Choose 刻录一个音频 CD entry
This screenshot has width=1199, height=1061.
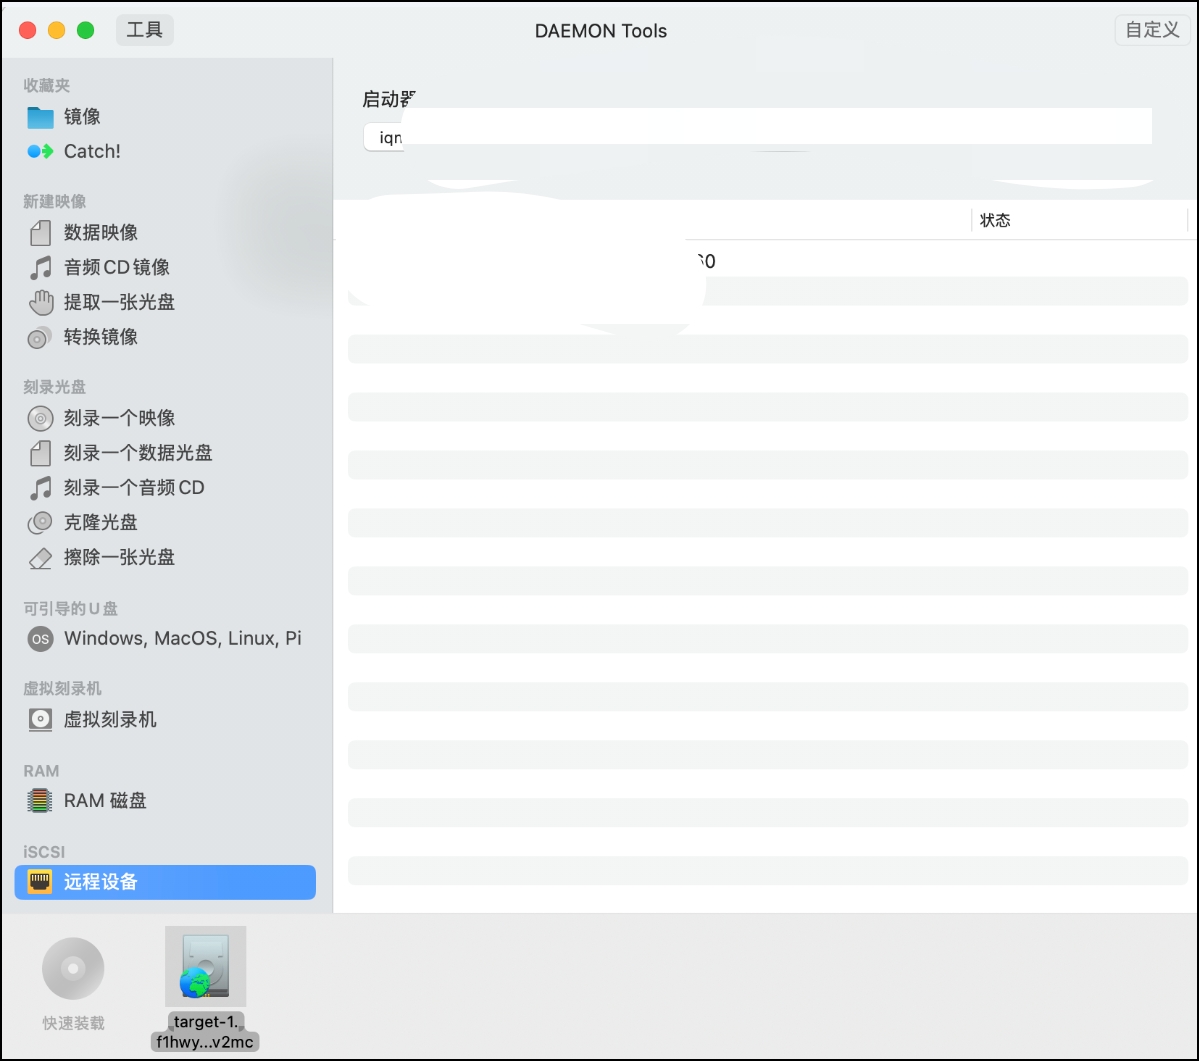(x=134, y=488)
